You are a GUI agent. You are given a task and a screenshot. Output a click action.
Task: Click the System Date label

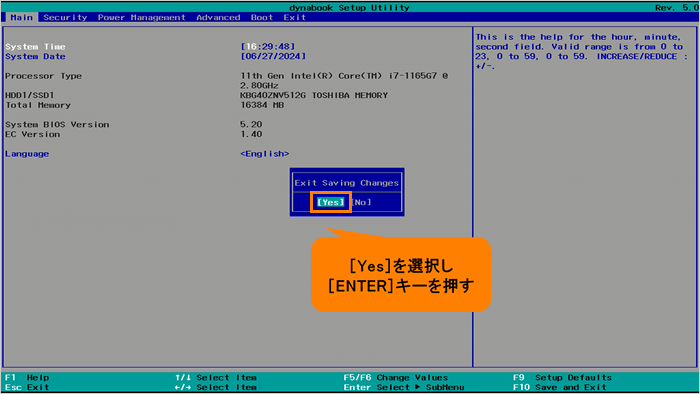coord(35,56)
